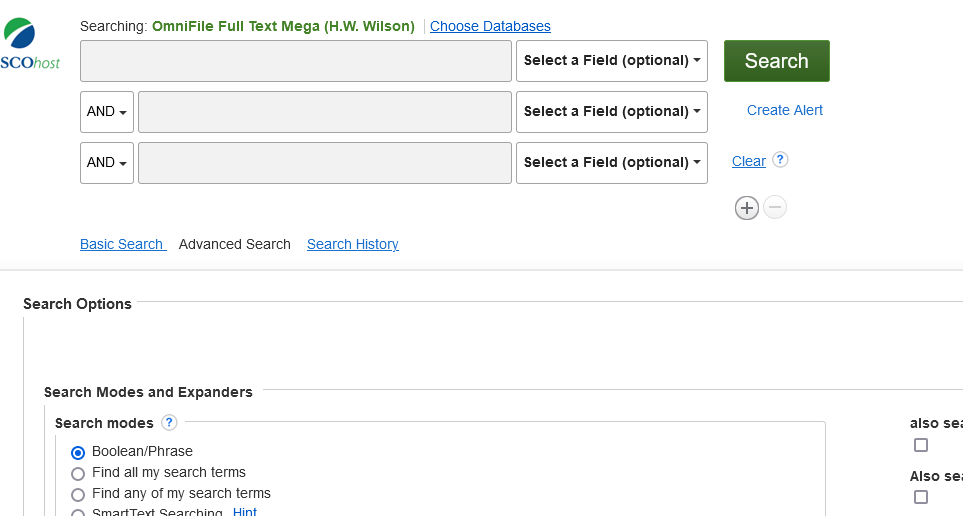Switch to Basic Search
Viewport: 963px width, 516px height.
[x=122, y=244]
